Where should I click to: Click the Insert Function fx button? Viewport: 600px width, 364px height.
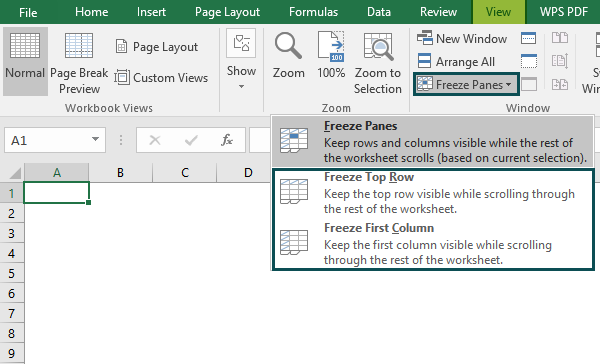tap(227, 140)
